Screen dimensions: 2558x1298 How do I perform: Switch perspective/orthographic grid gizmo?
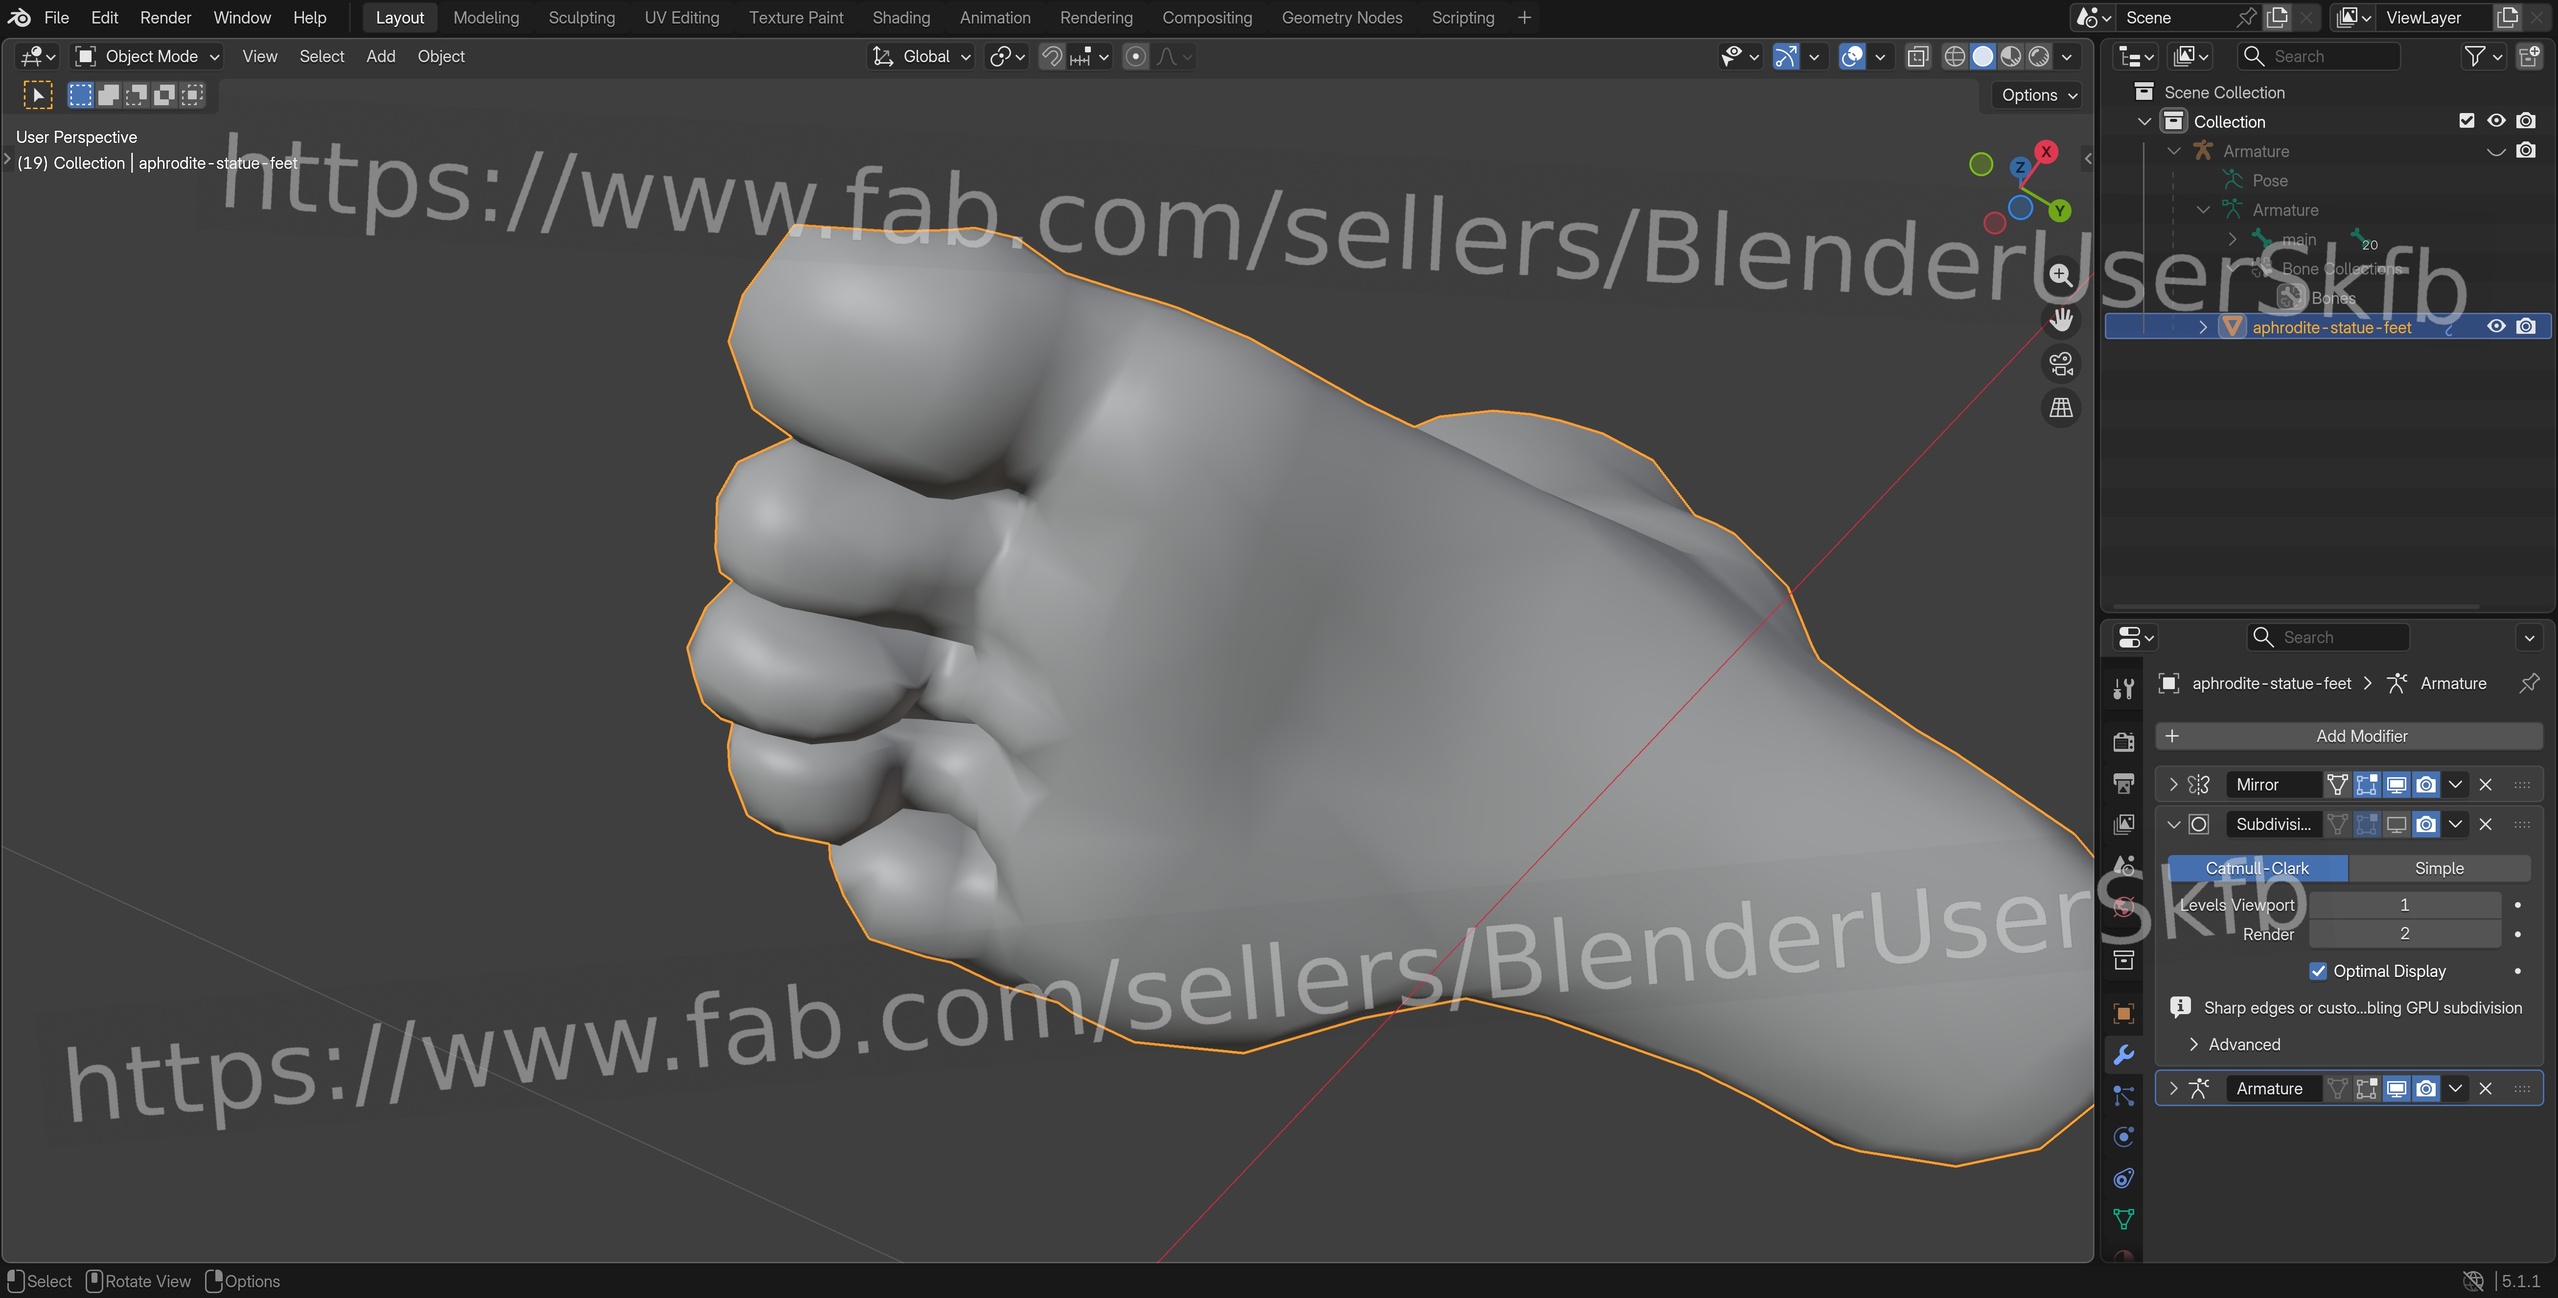click(x=2060, y=408)
